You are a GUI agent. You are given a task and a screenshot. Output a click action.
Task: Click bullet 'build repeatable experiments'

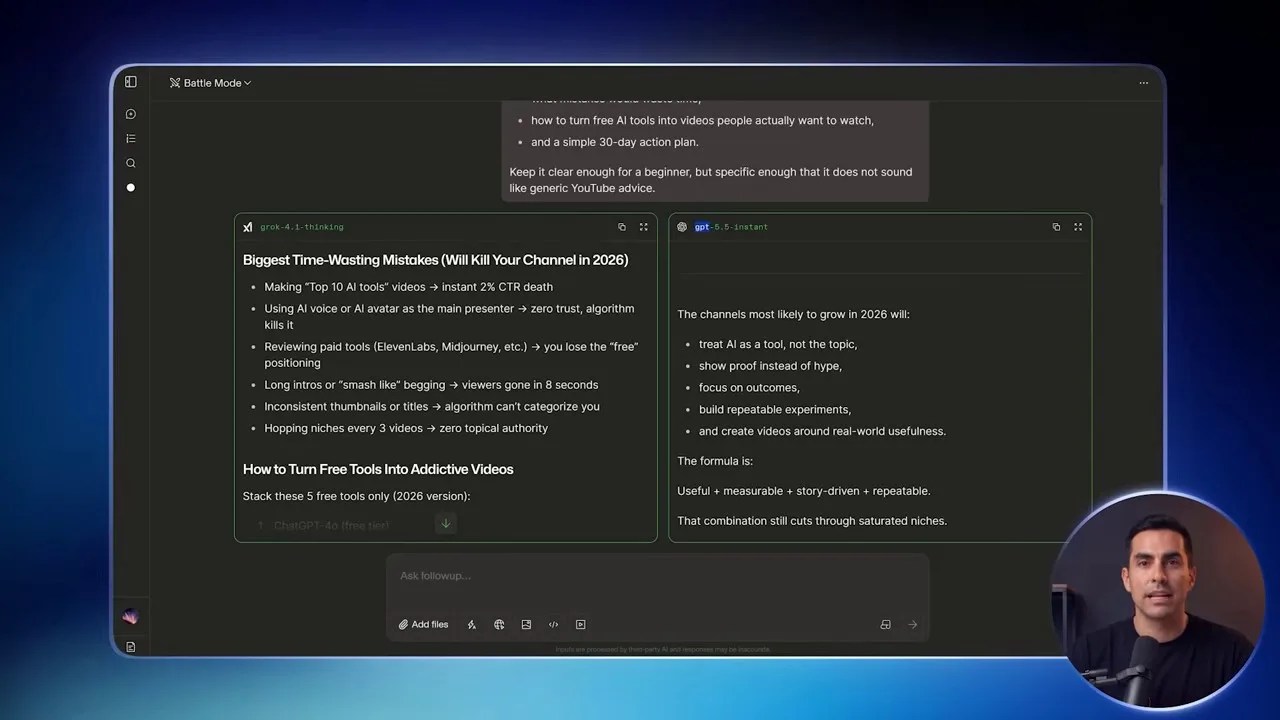click(x=775, y=409)
